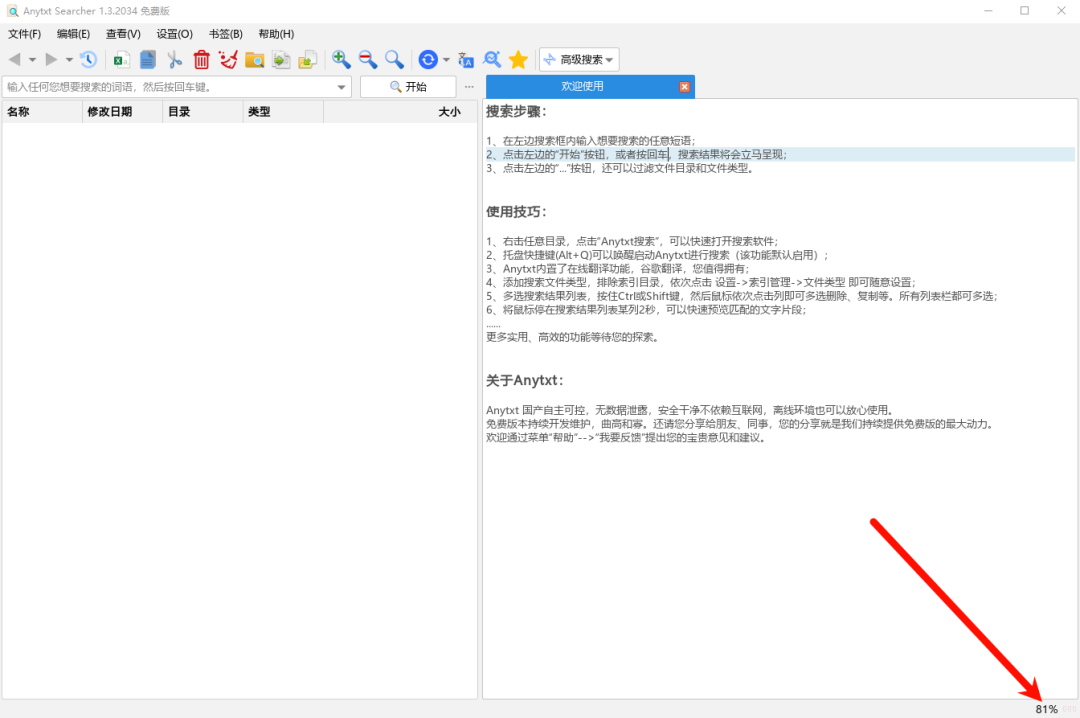
Task: Open the 设置(O) menu
Action: (x=174, y=34)
